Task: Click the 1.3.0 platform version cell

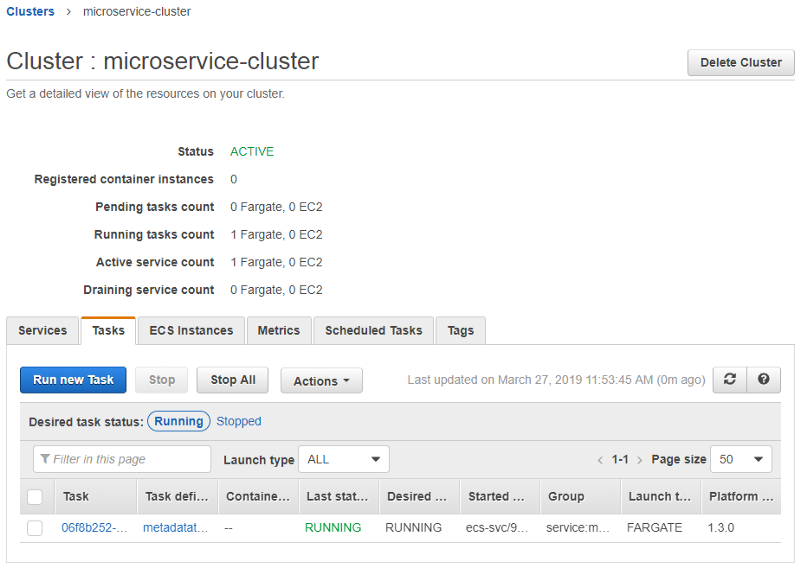Action: [721, 528]
